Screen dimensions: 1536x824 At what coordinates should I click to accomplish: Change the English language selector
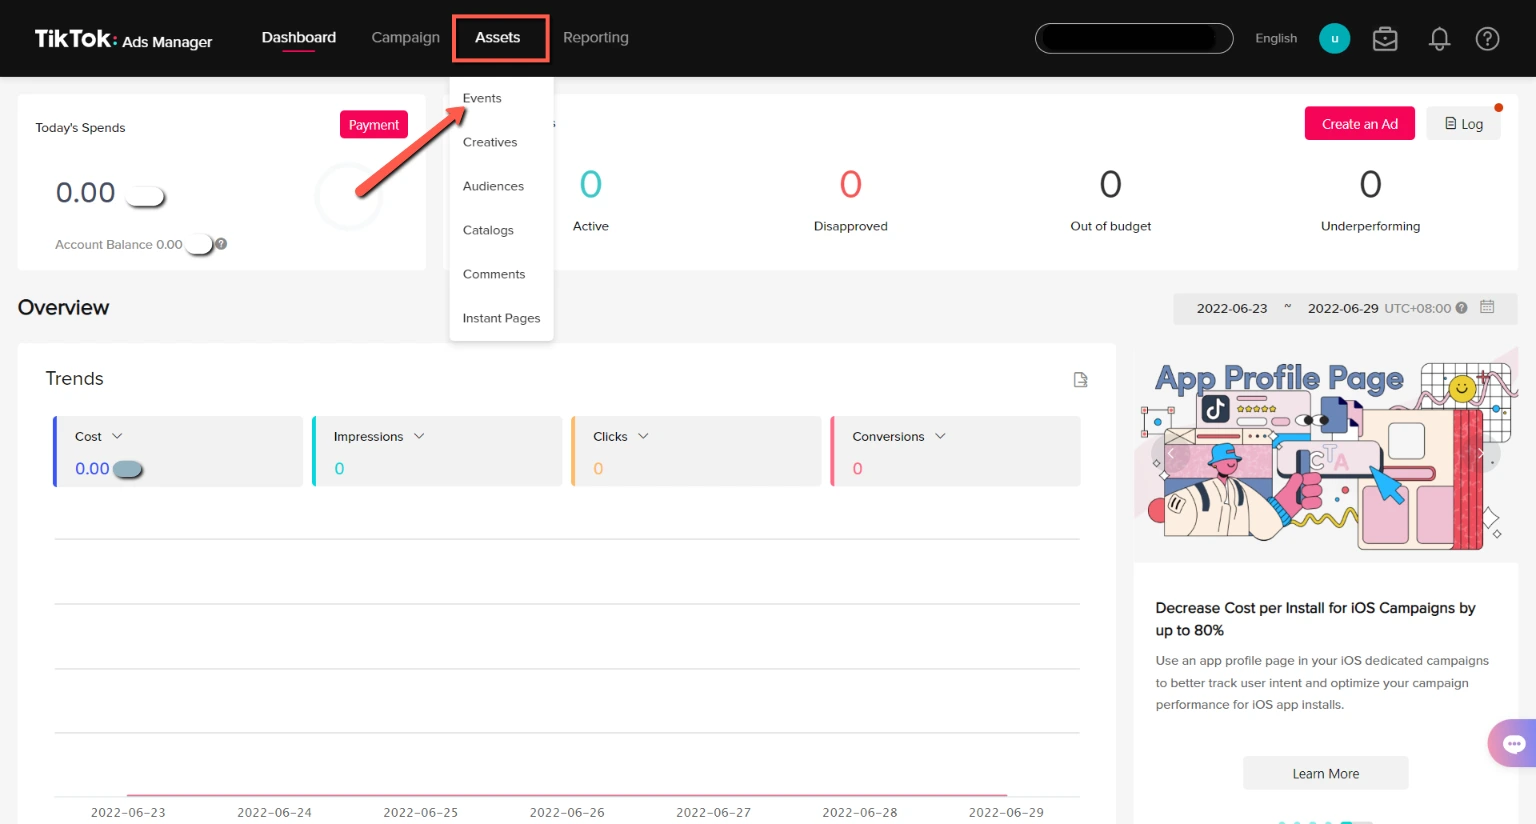click(x=1276, y=38)
